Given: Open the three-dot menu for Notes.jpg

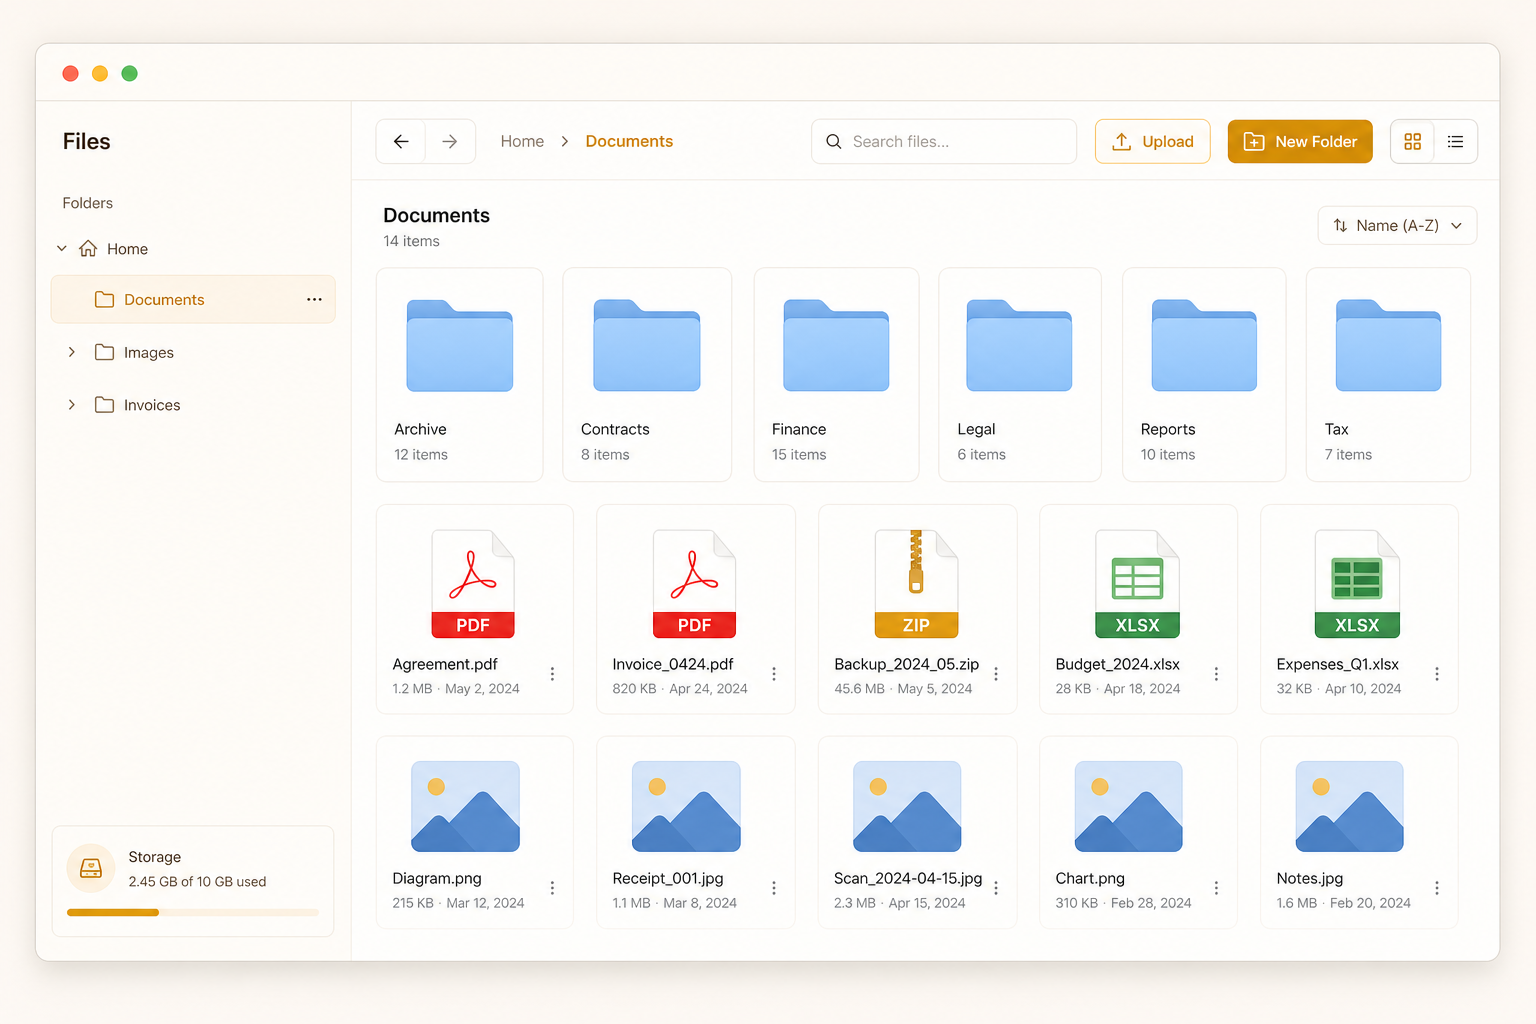Looking at the screenshot, I should coord(1437,888).
